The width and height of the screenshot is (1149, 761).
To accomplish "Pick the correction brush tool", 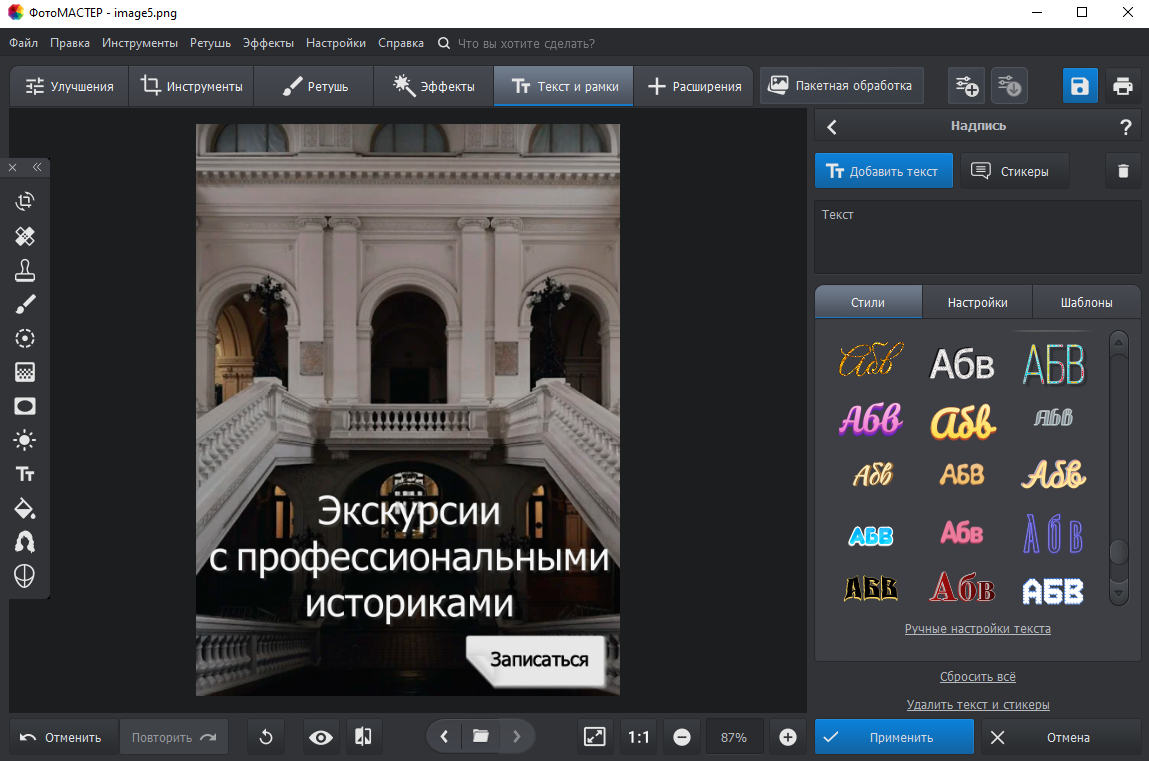I will tap(25, 304).
